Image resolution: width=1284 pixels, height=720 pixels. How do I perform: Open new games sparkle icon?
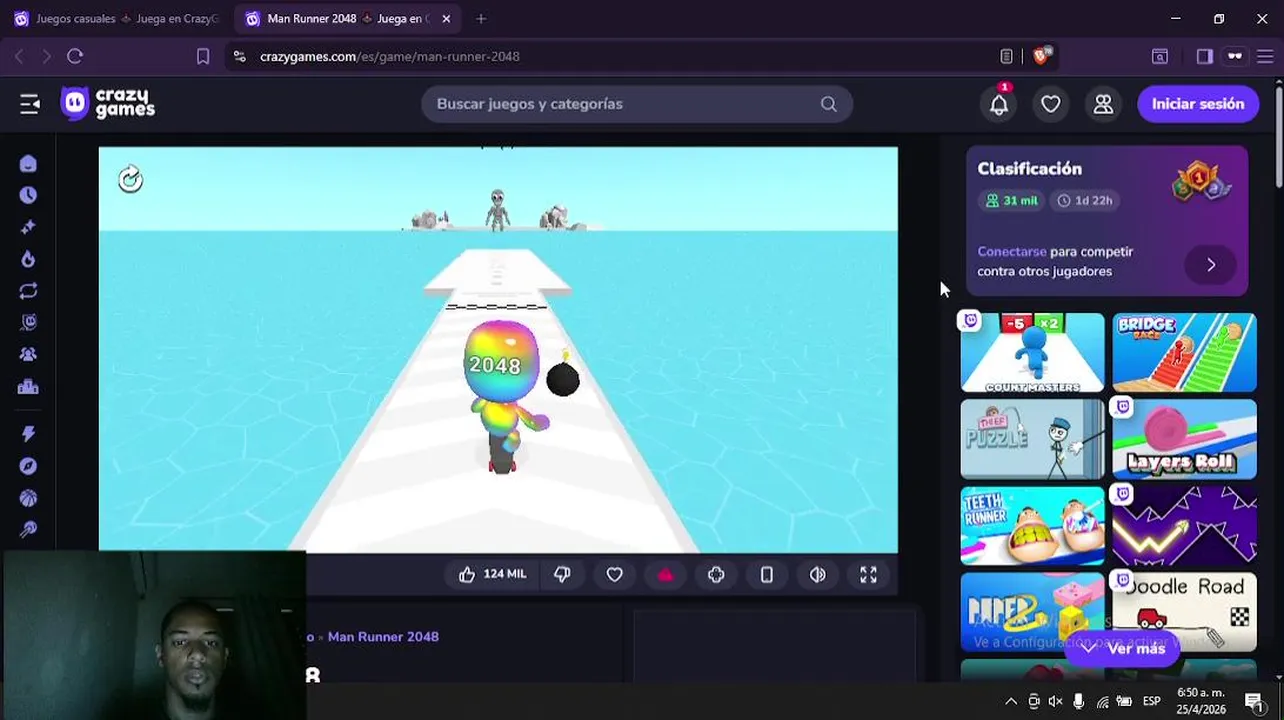point(28,227)
